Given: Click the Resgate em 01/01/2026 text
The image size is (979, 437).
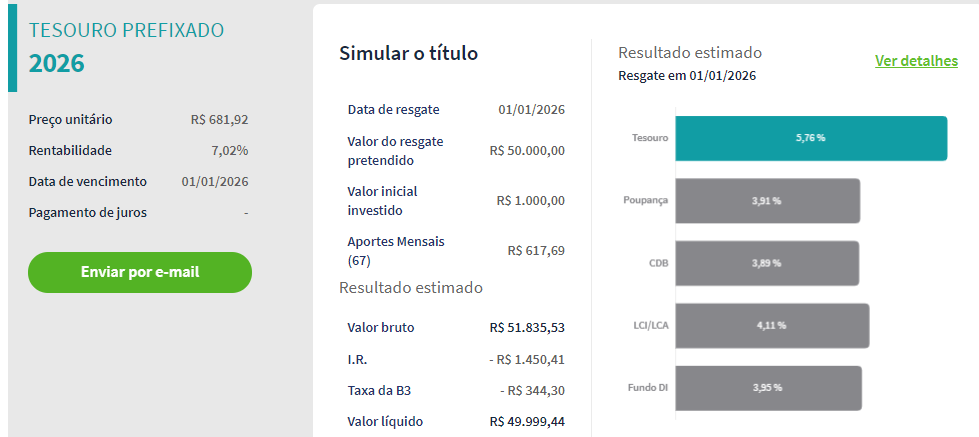Looking at the screenshot, I should pyautogui.click(x=686, y=76).
